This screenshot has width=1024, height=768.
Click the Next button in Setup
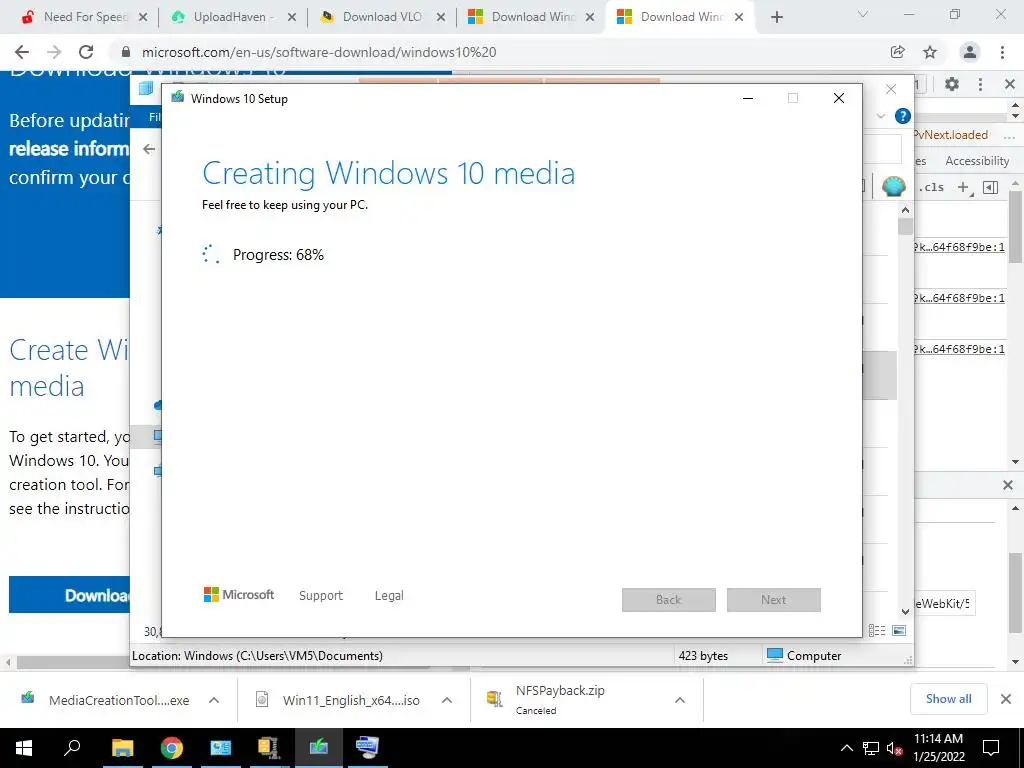774,600
